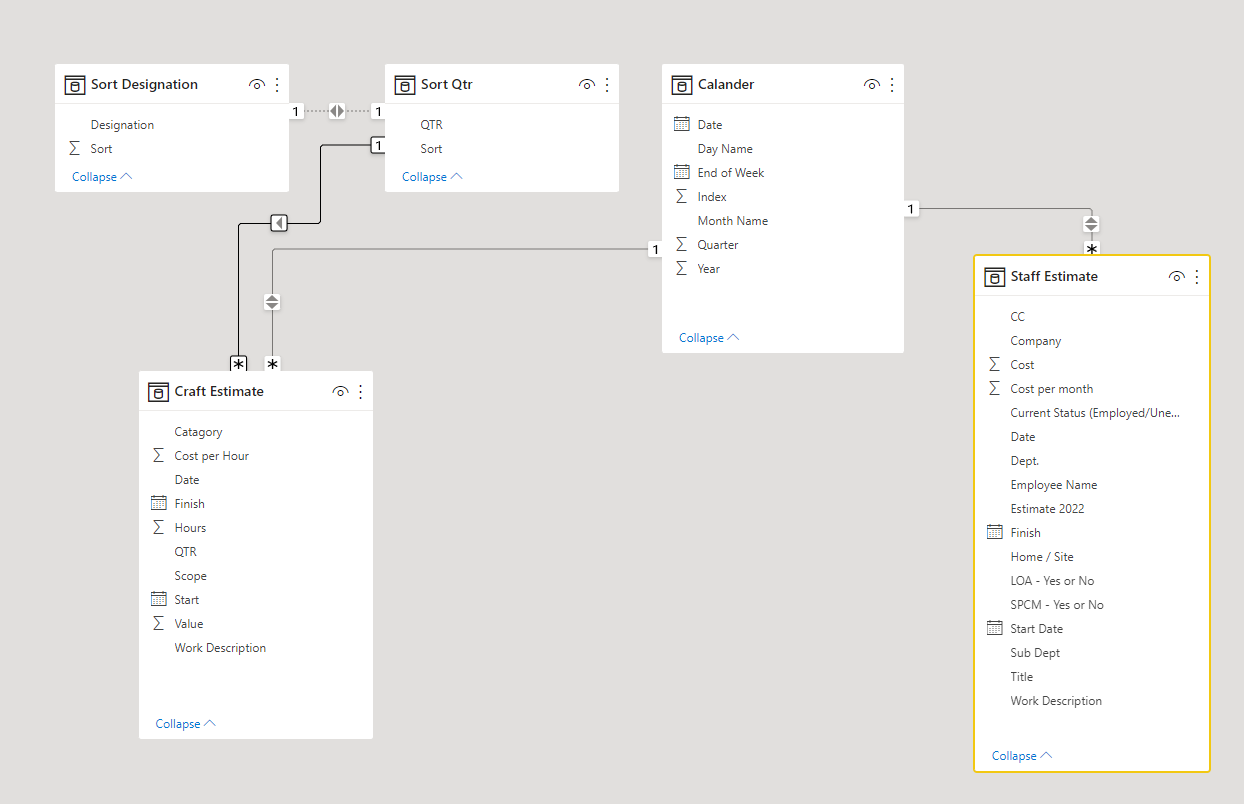This screenshot has height=804, width=1244.
Task: Click the sigma icon next to Index
Action: [682, 197]
